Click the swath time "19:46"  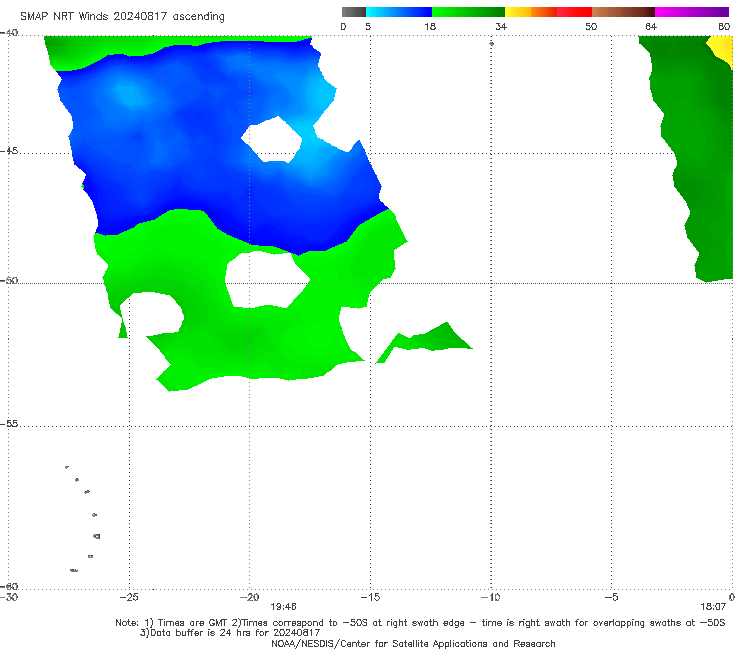[x=283, y=607]
